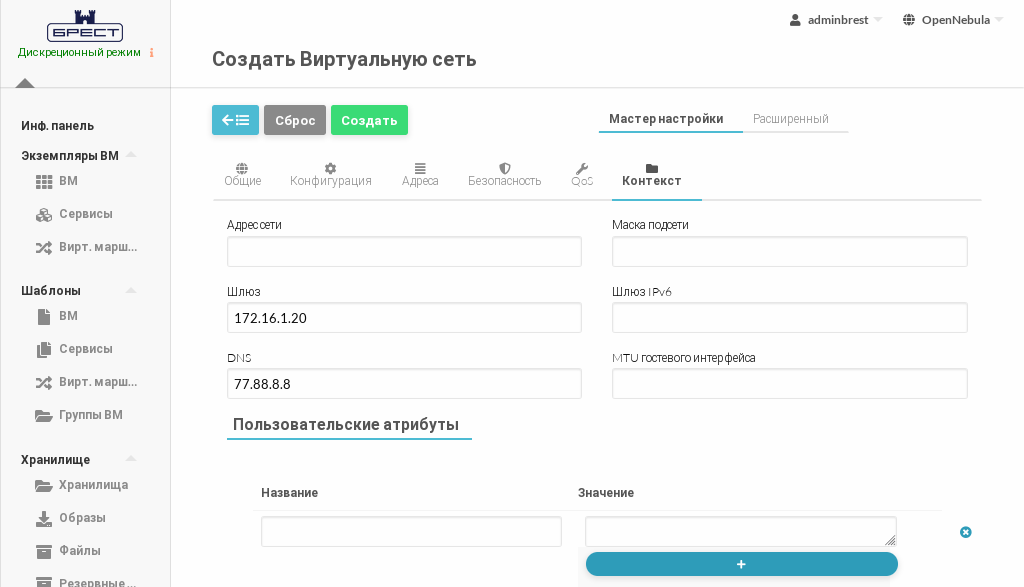Open the OpenNebula zone dropdown

point(952,20)
